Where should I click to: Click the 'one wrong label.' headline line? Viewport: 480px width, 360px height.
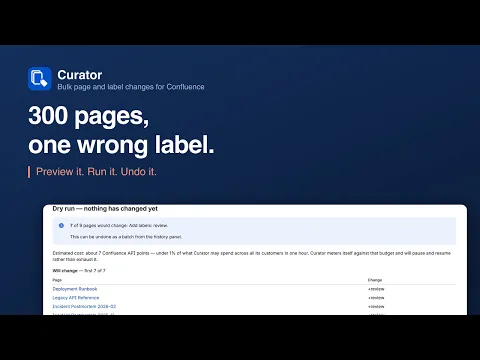pos(121,145)
